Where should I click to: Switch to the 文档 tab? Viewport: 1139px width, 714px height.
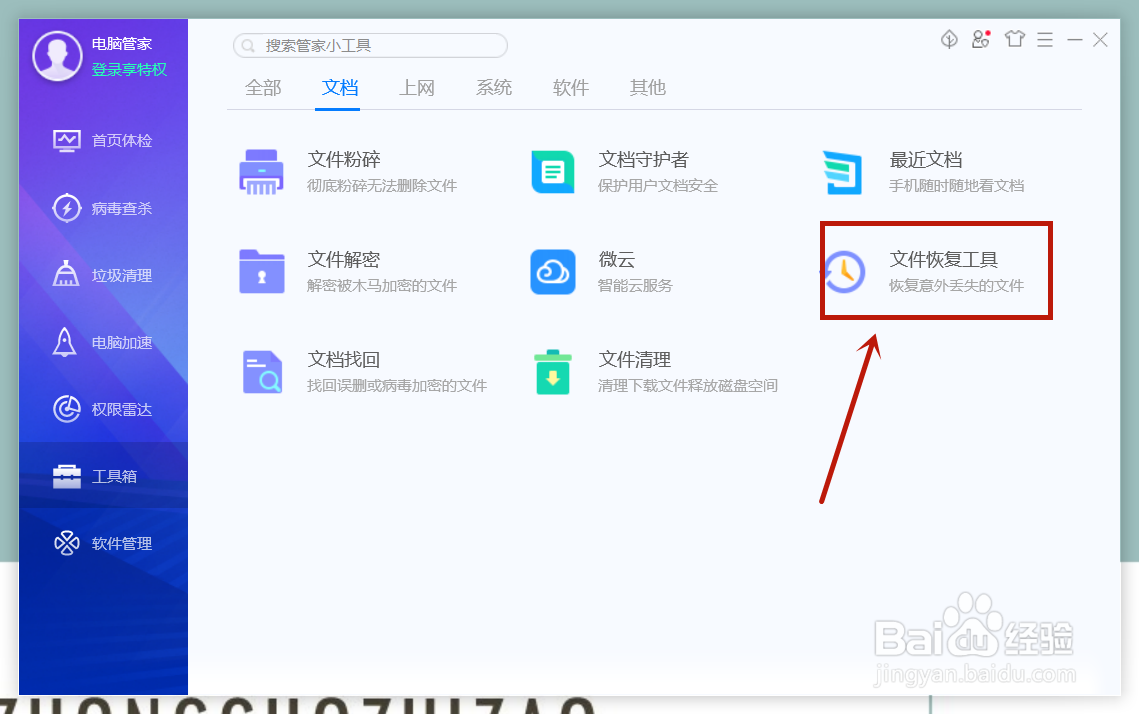click(340, 88)
